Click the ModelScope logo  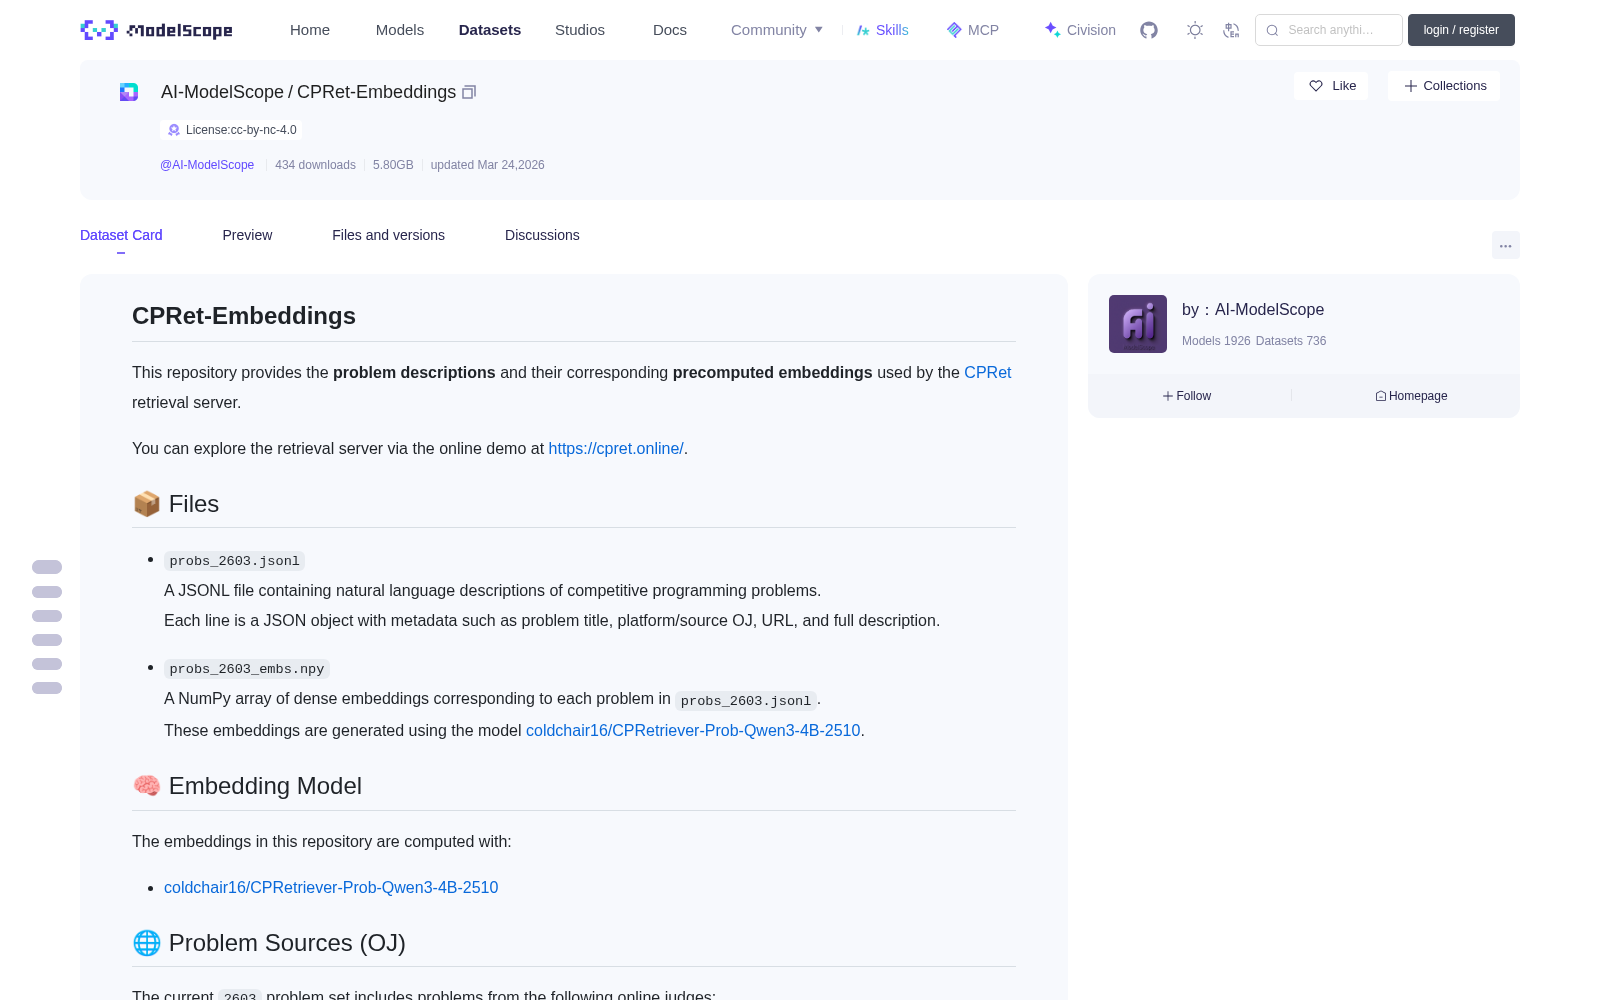click(x=156, y=30)
